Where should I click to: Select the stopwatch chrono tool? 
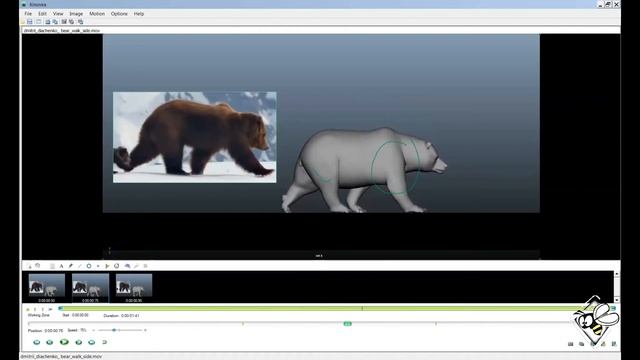(x=117, y=266)
